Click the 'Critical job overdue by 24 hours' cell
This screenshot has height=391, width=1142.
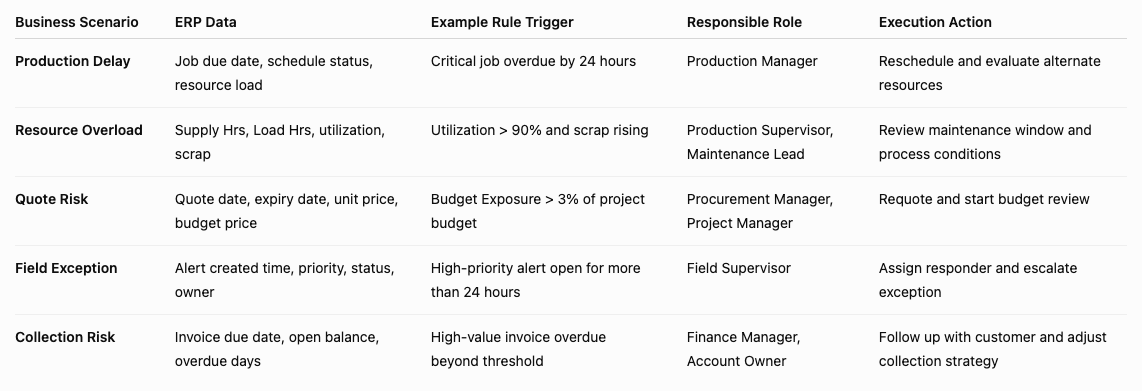(x=533, y=61)
